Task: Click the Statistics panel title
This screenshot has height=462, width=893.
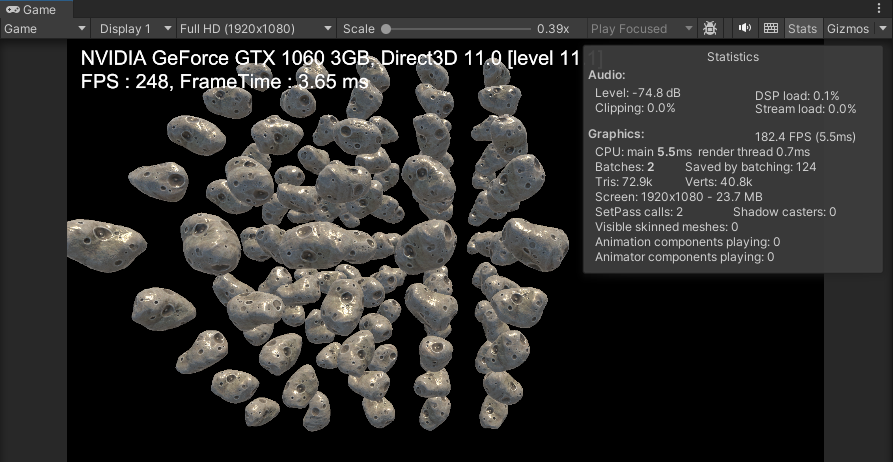Action: pyautogui.click(x=732, y=57)
